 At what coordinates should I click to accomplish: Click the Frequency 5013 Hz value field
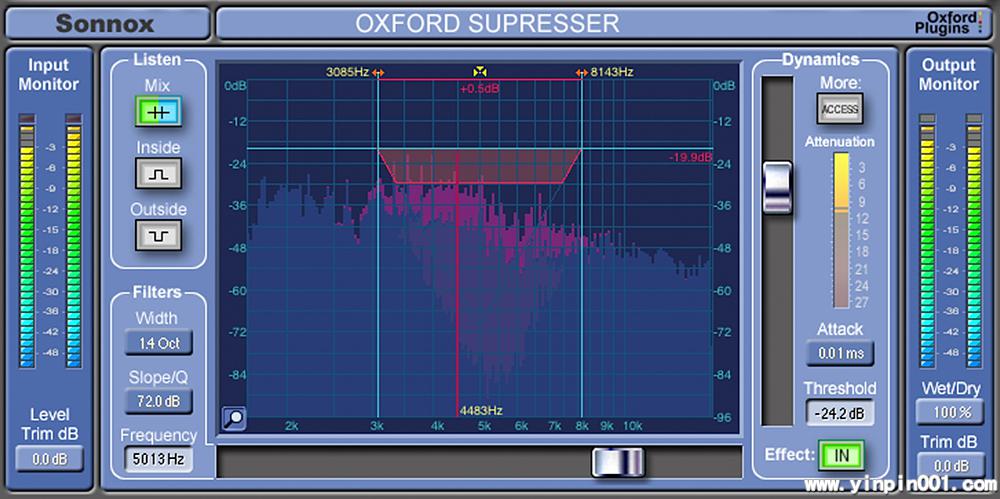158,460
